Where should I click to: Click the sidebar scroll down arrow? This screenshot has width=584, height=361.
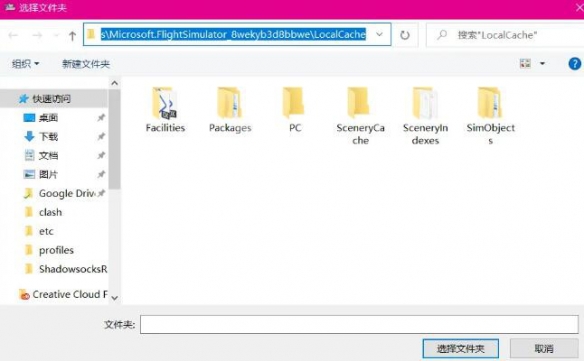[x=115, y=298]
